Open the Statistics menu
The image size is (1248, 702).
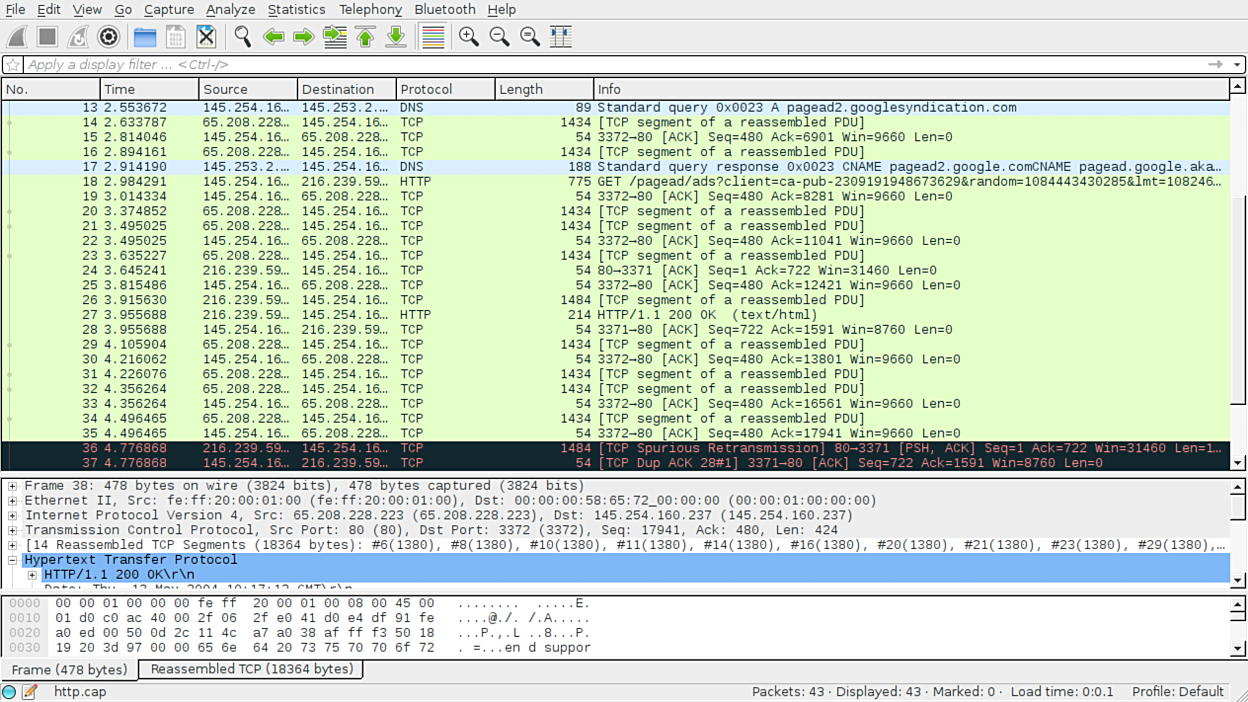(x=296, y=9)
